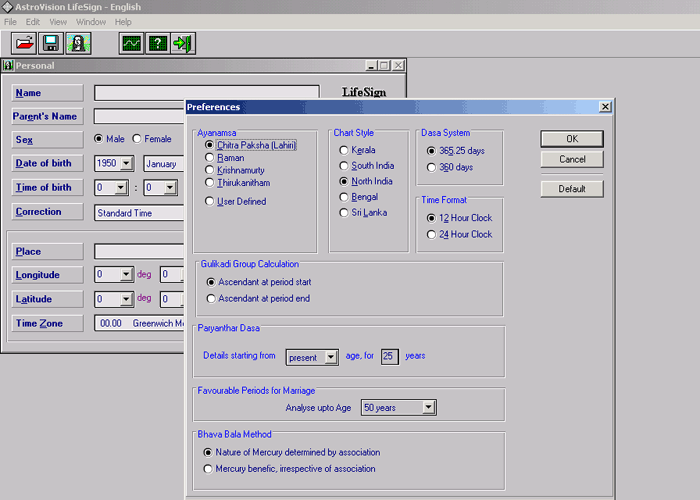Image resolution: width=700 pixels, height=500 pixels.
Task: Pick Thirukanitham ayanamsa
Action: pos(238,183)
